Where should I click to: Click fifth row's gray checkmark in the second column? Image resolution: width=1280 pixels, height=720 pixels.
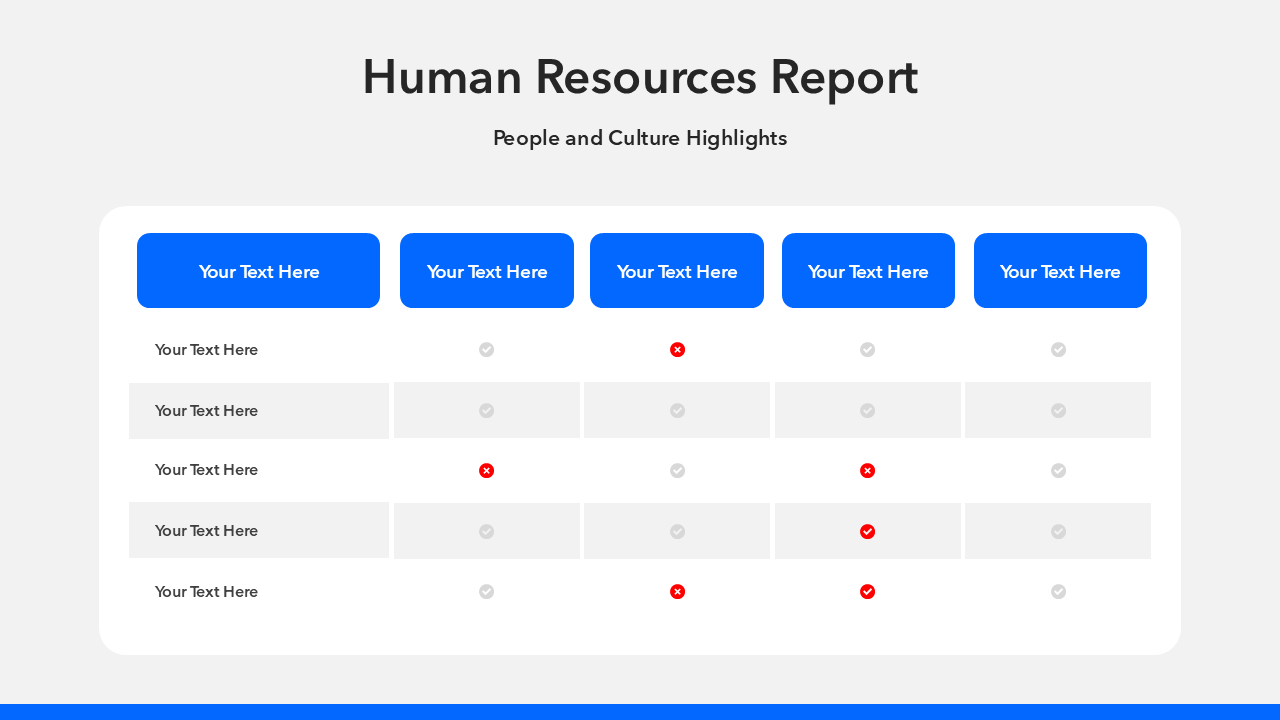pos(486,591)
